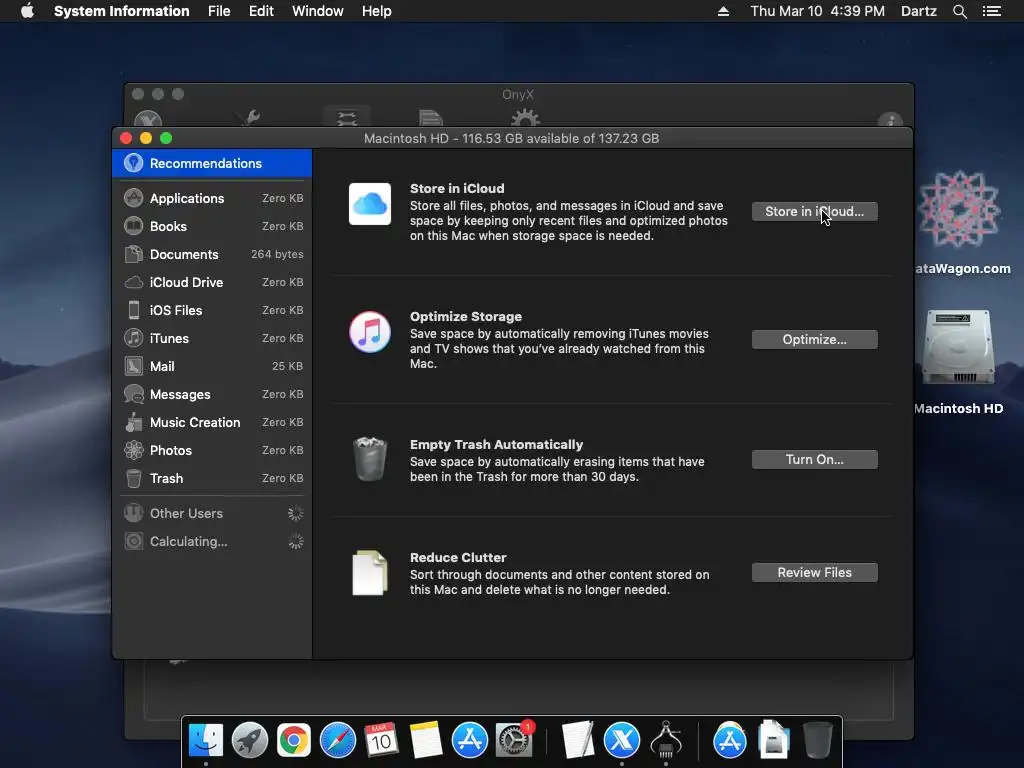Click the Calculating… sidebar row
Viewport: 1024px width, 768px height.
(x=212, y=541)
